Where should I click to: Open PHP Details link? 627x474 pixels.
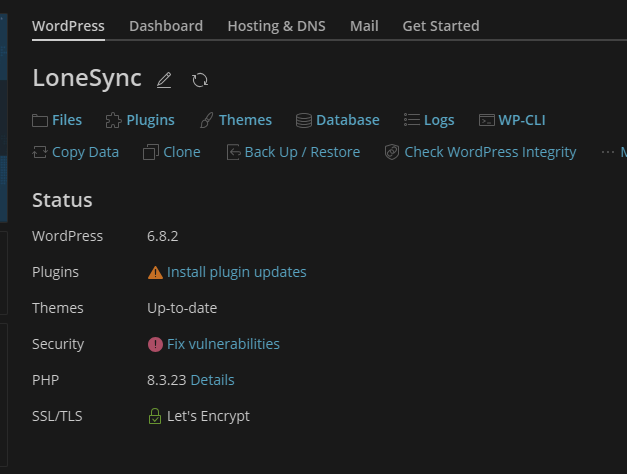212,380
